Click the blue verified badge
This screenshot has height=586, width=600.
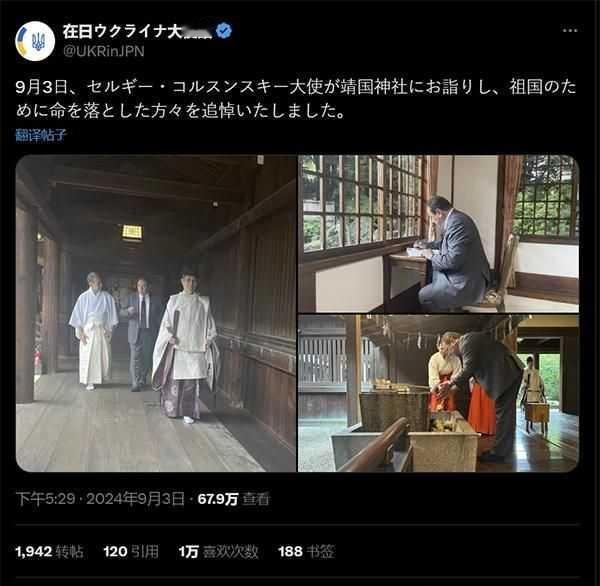pyautogui.click(x=224, y=31)
